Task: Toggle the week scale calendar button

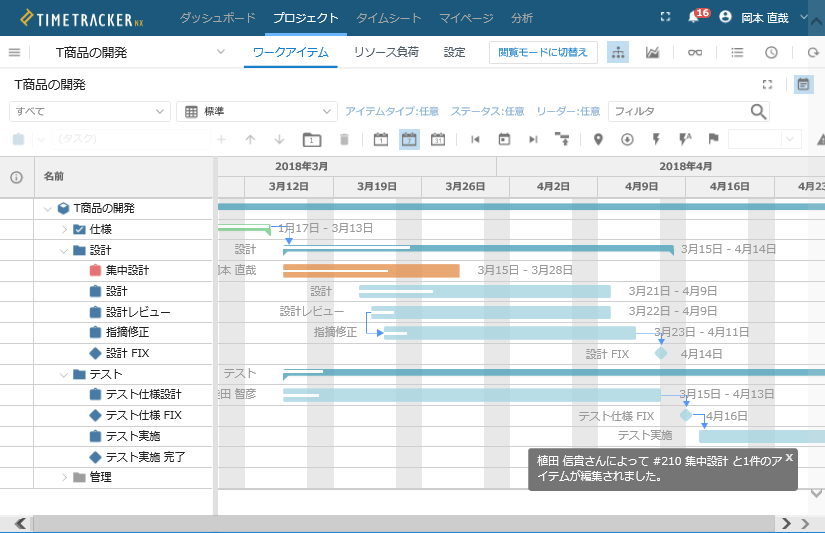Action: coord(409,140)
